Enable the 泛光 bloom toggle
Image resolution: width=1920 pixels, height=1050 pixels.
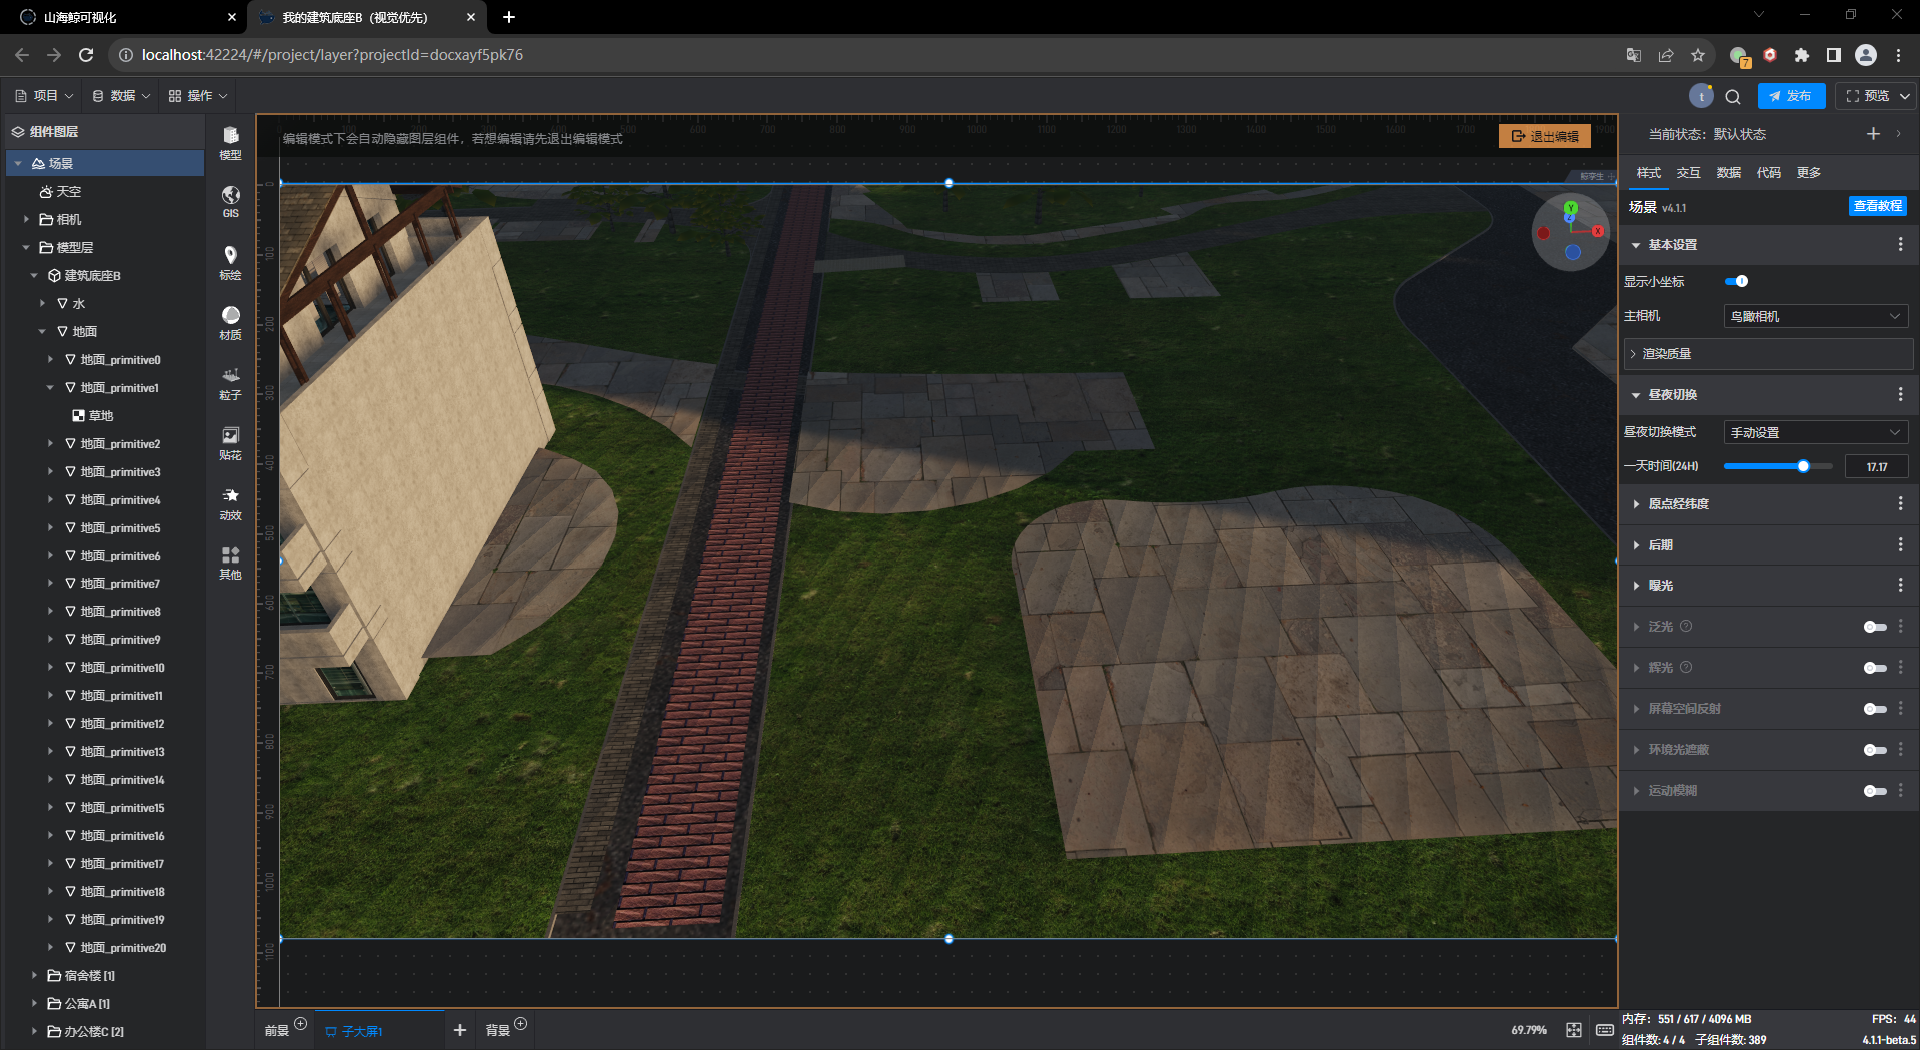(x=1874, y=627)
